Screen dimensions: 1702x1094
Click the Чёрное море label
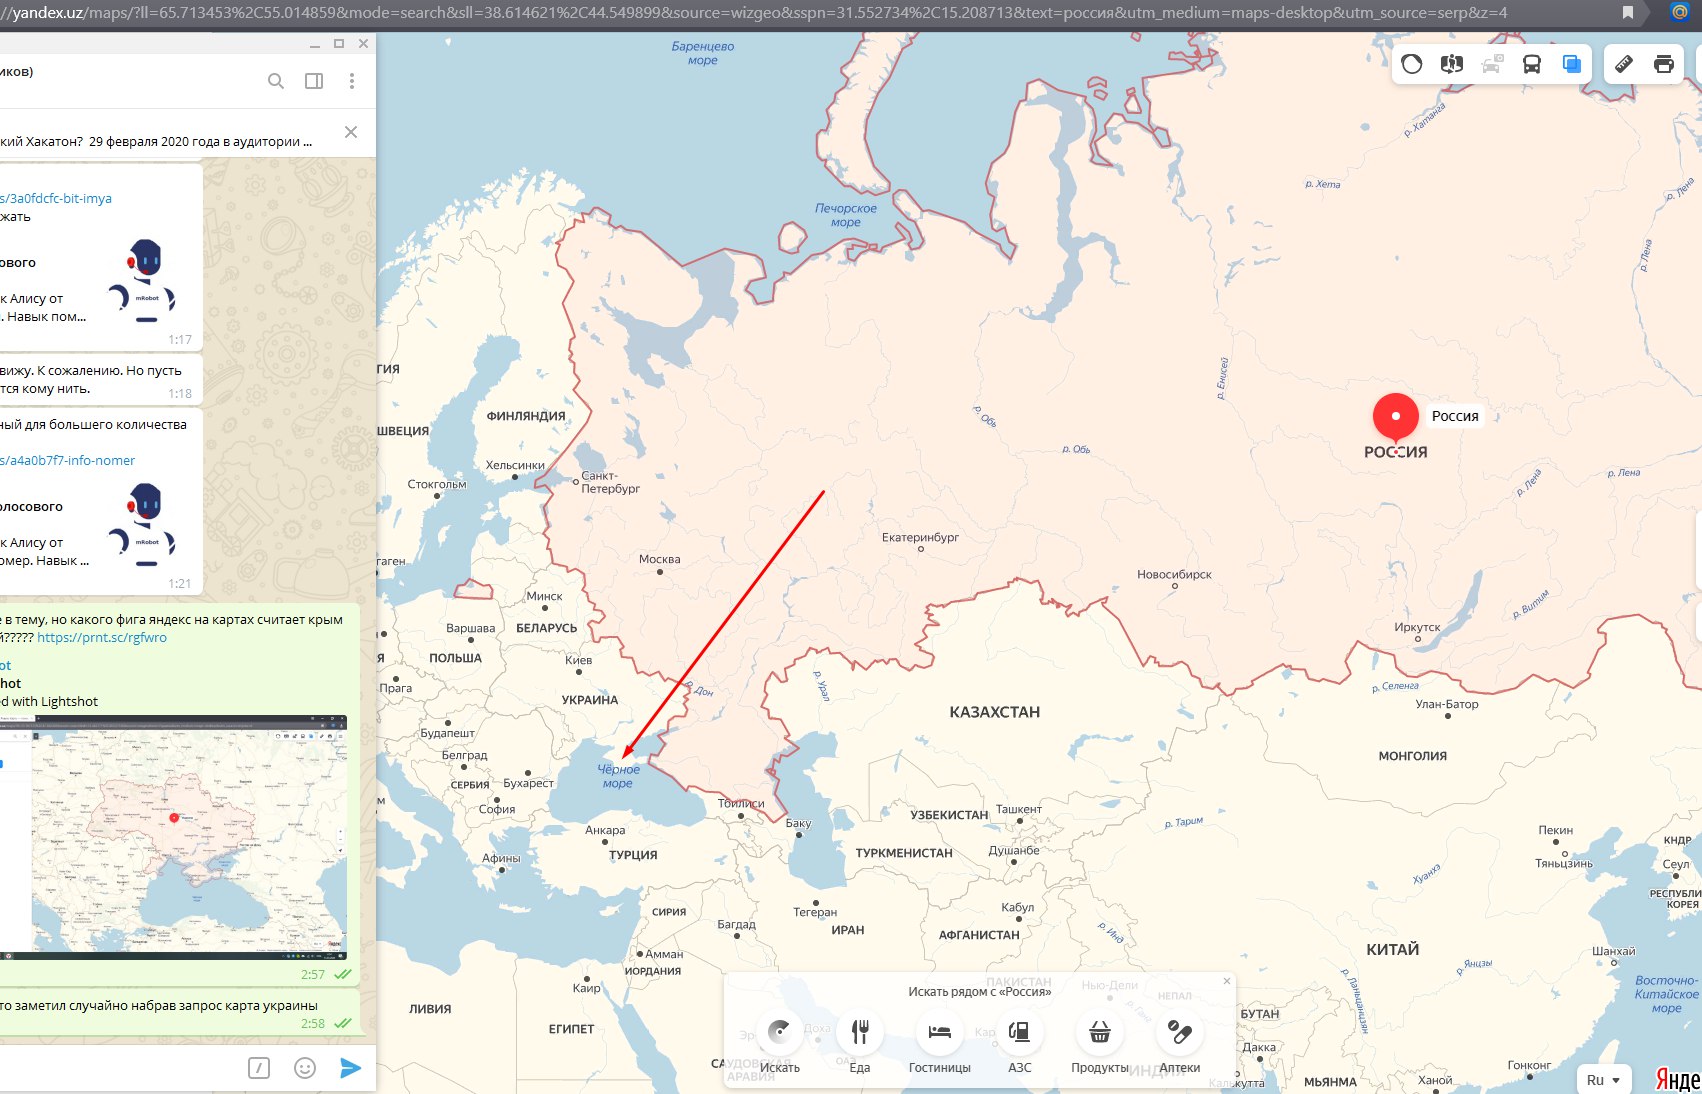[x=618, y=776]
